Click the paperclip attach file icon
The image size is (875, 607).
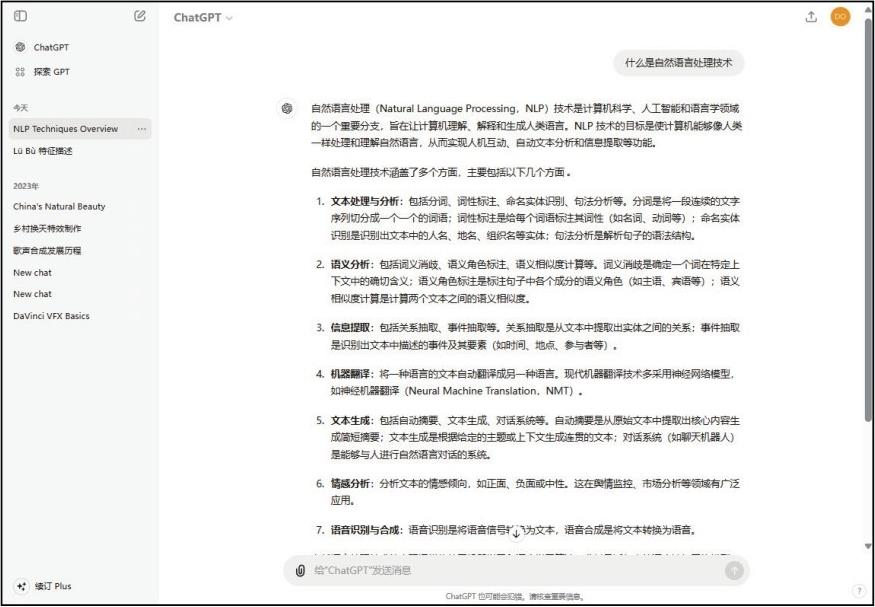pos(300,570)
